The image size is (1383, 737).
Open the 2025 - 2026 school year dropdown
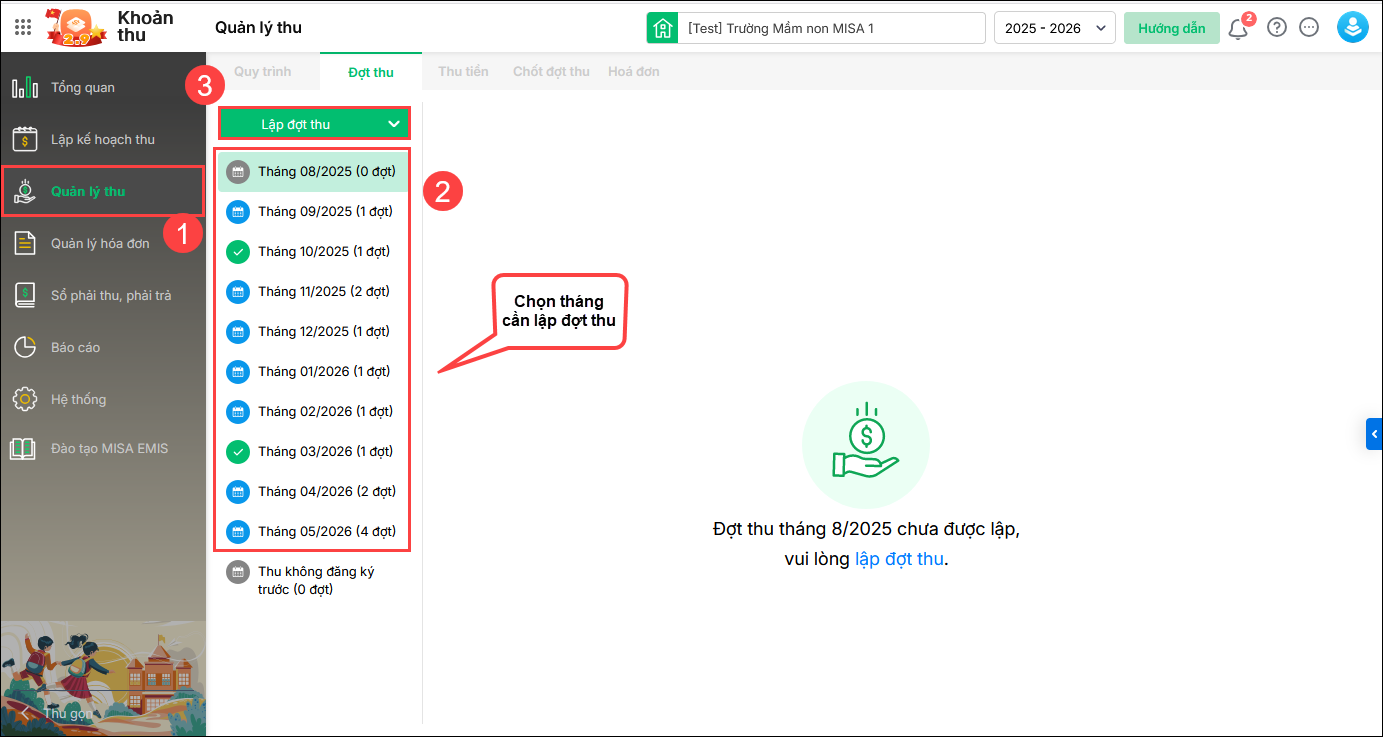point(1055,28)
